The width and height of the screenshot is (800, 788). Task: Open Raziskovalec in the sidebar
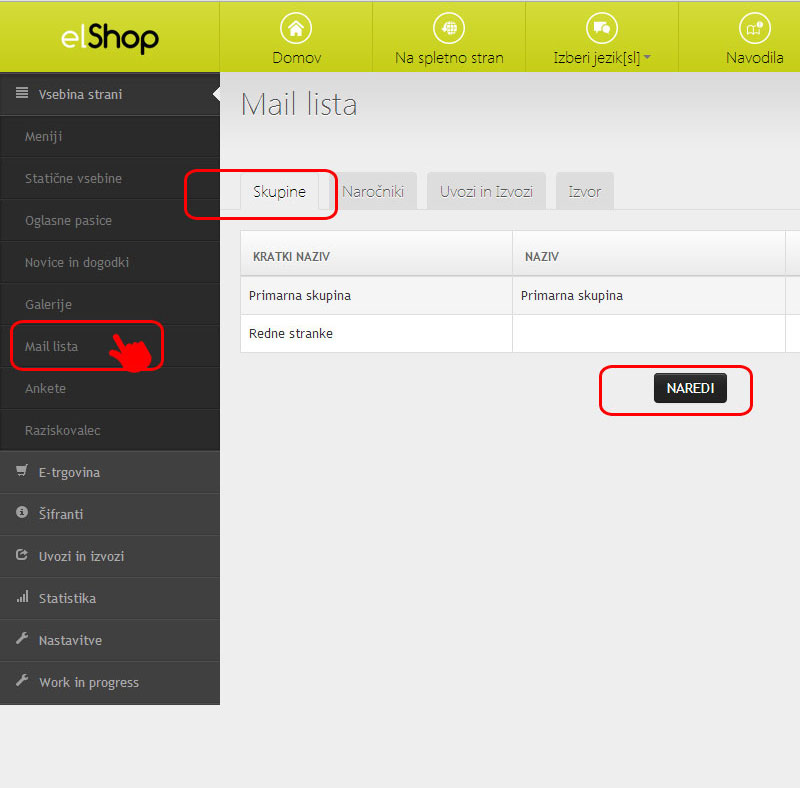(110, 430)
